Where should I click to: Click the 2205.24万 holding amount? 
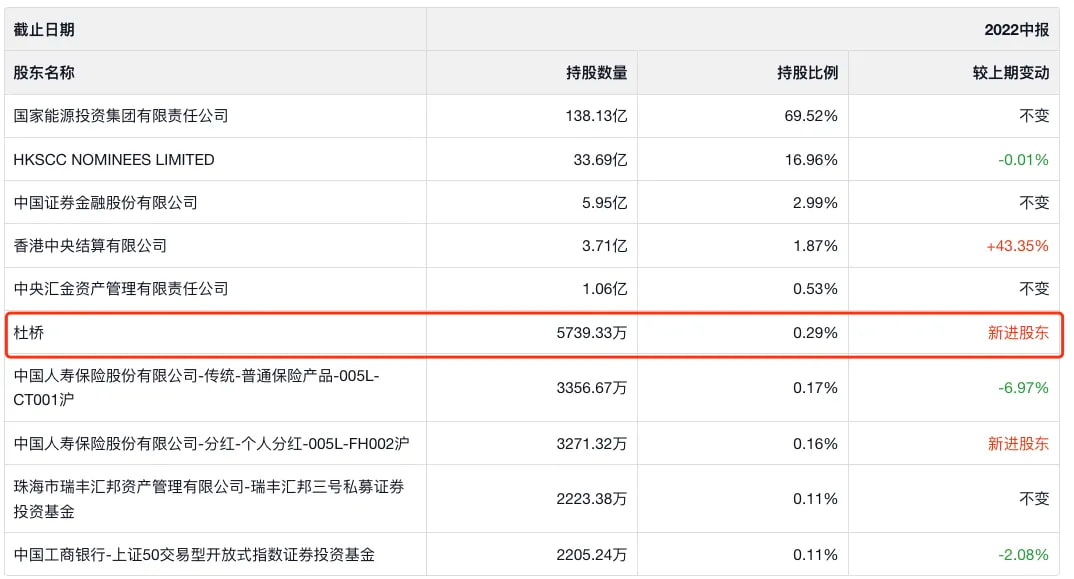[592, 555]
